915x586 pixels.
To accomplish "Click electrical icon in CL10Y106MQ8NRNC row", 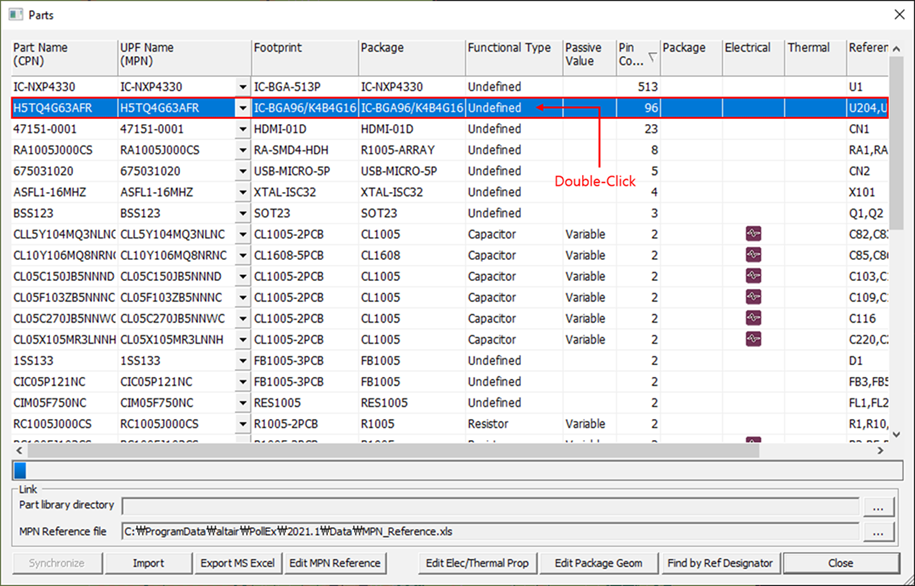I will pyautogui.click(x=753, y=255).
